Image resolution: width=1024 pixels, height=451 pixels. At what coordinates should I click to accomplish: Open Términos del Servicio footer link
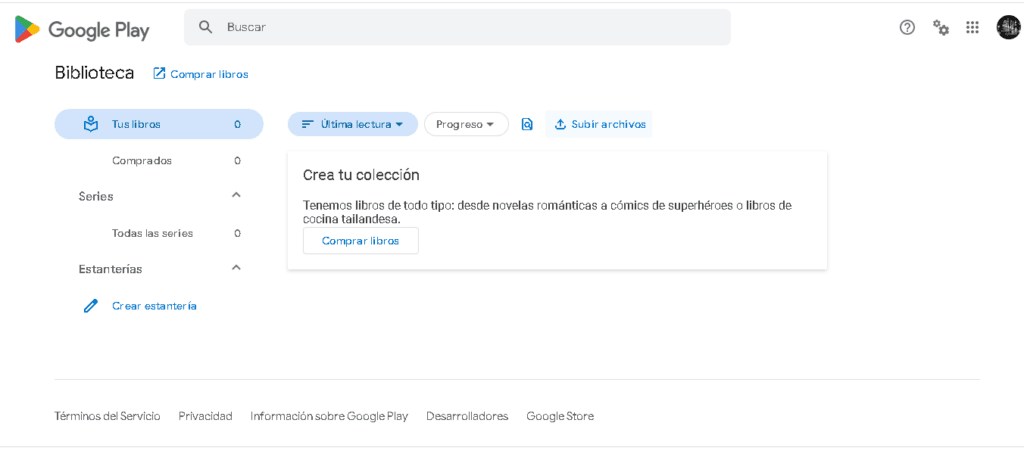point(107,416)
